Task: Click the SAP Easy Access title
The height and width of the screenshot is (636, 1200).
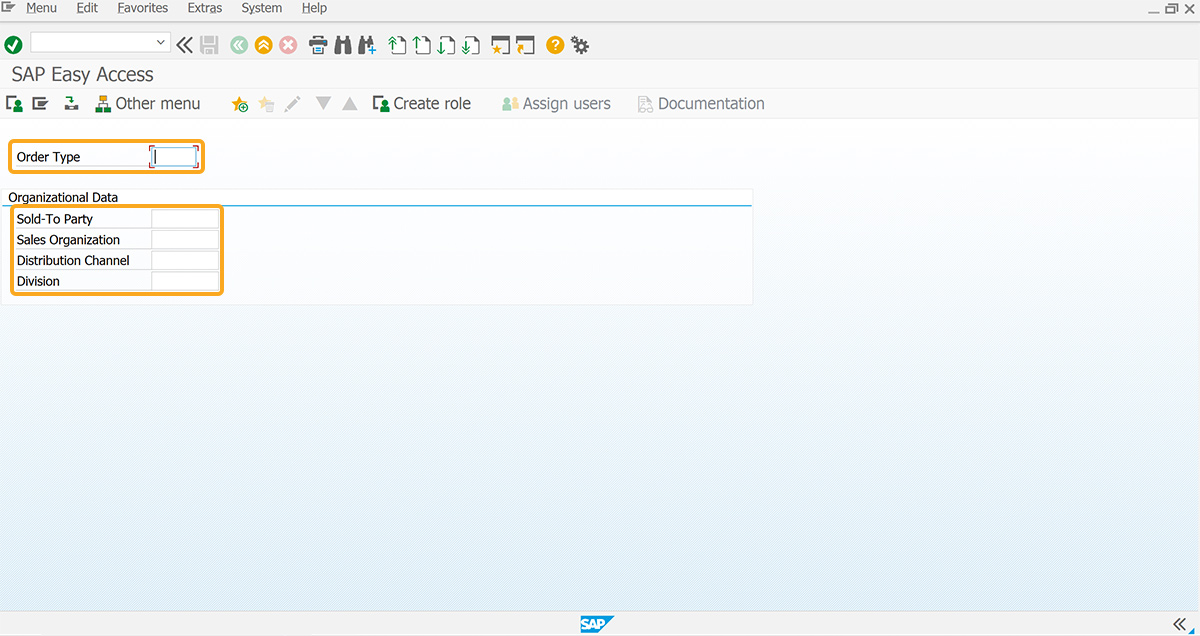Action: pos(83,74)
